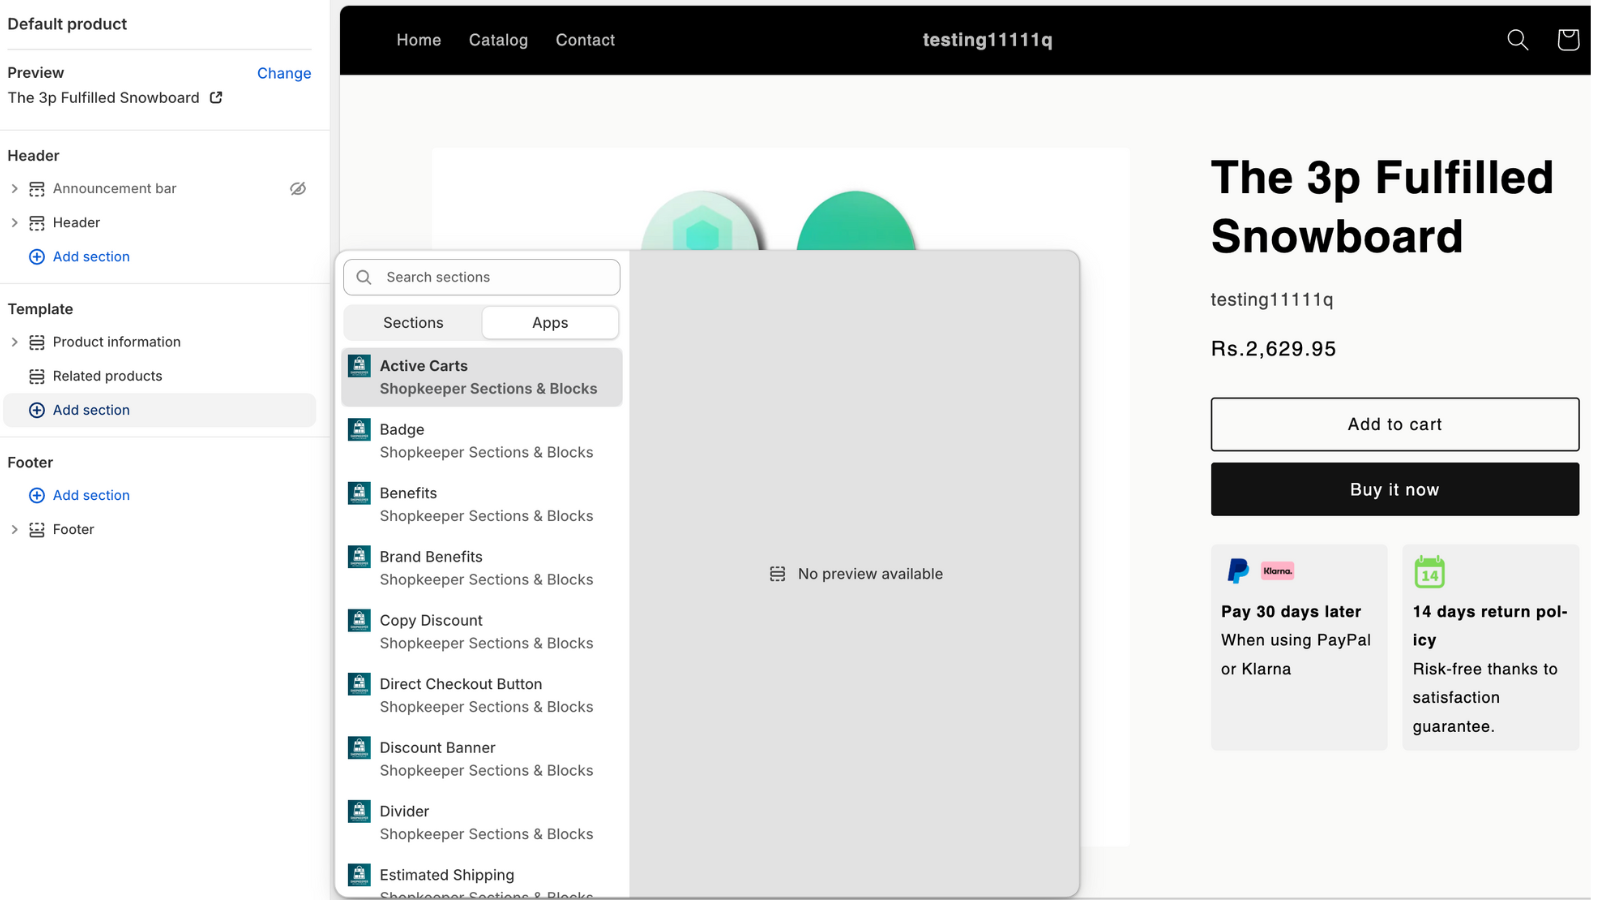
Task: Click the Announcement bar section icon
Action: pos(36,188)
